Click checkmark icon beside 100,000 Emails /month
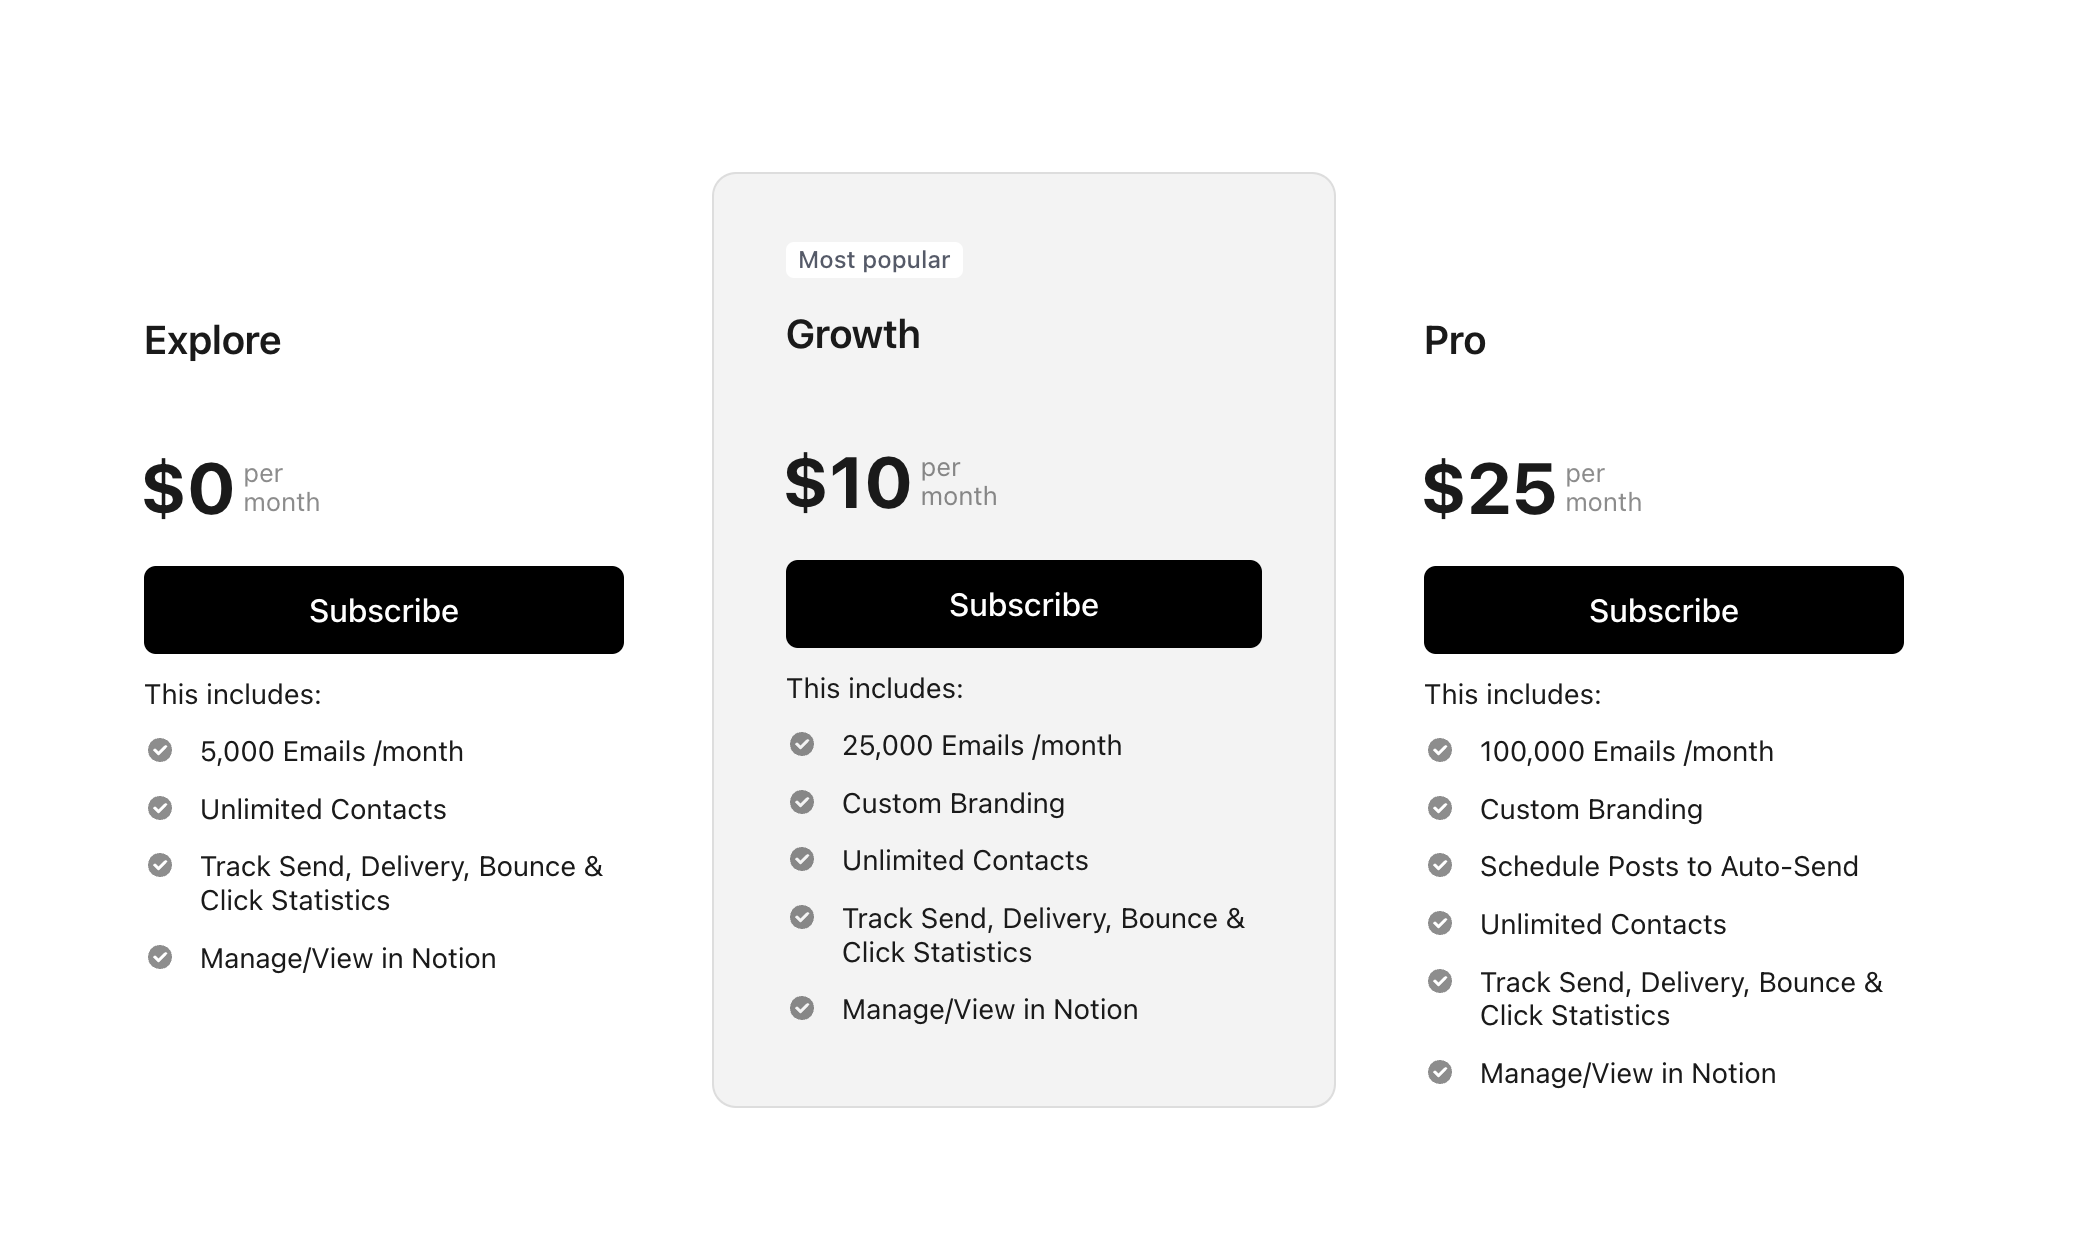 click(x=1440, y=750)
